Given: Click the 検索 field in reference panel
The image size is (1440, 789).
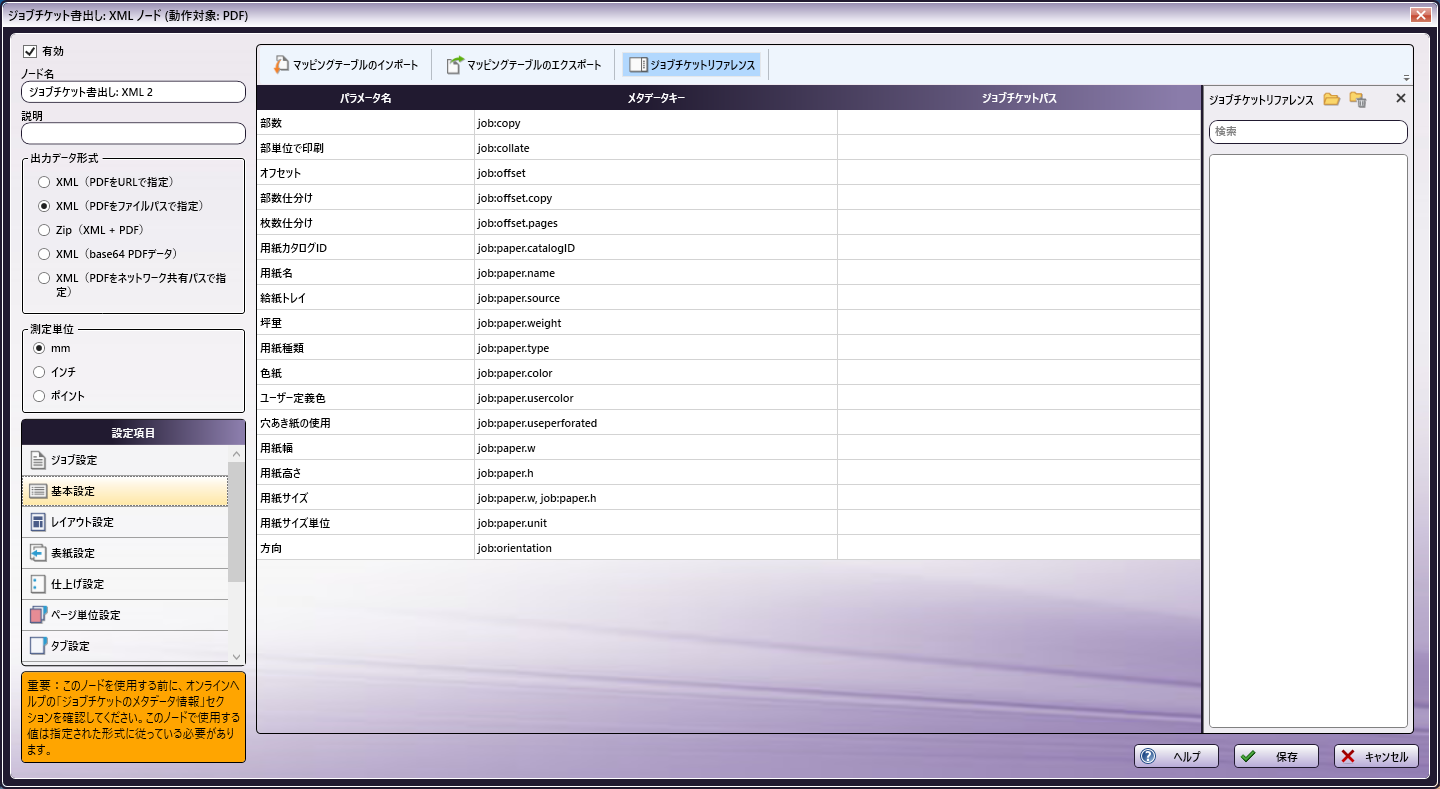Looking at the screenshot, I should click(x=1308, y=132).
